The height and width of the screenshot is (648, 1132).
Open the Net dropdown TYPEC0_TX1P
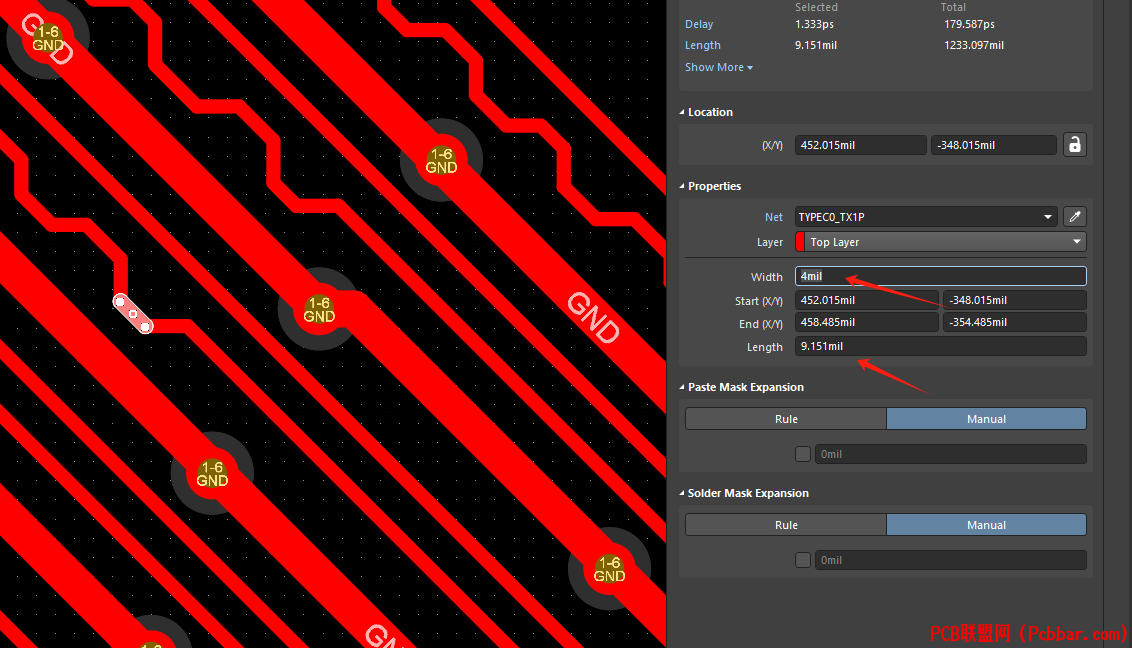926,216
